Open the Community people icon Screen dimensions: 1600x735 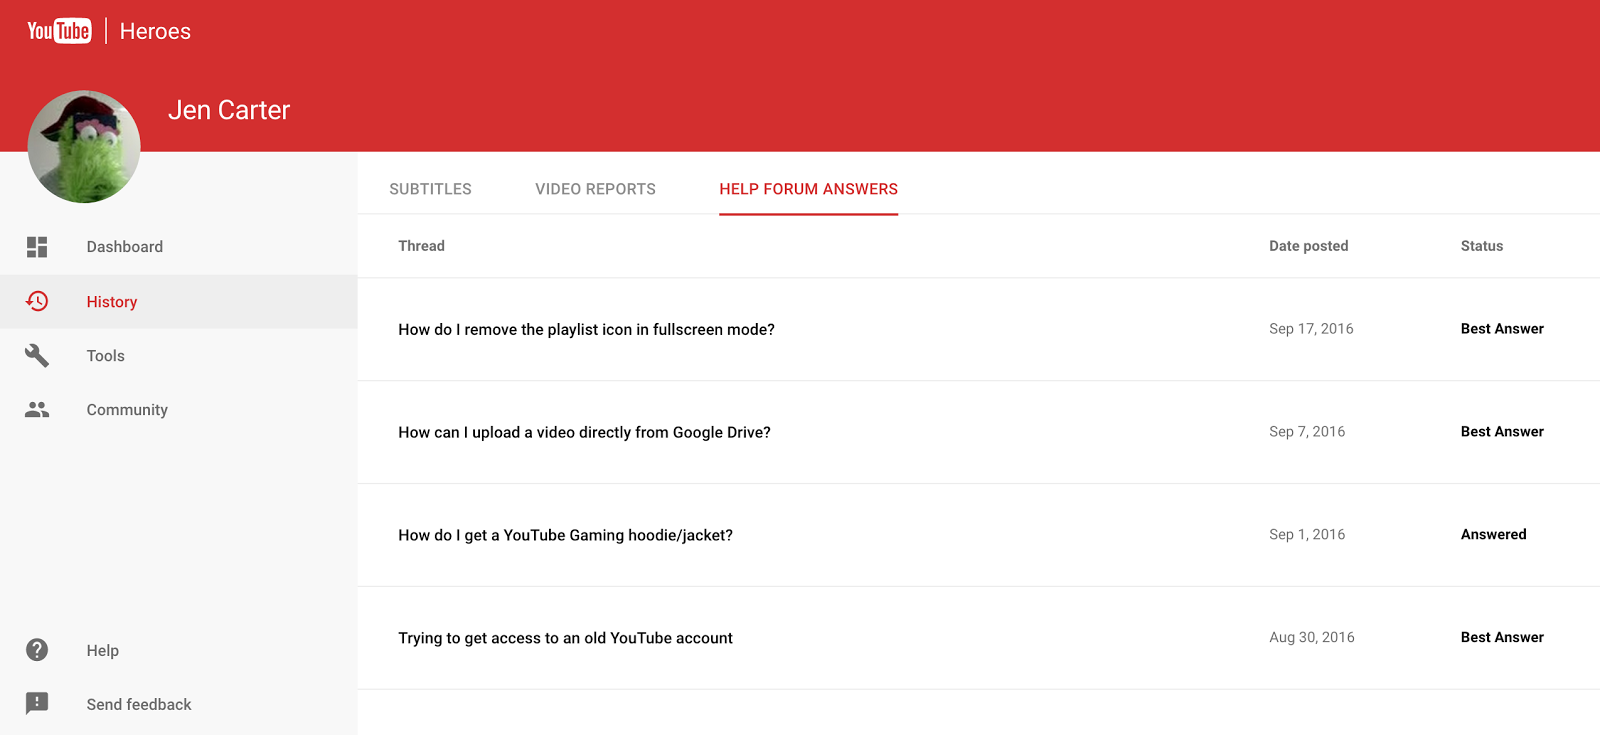click(x=37, y=409)
